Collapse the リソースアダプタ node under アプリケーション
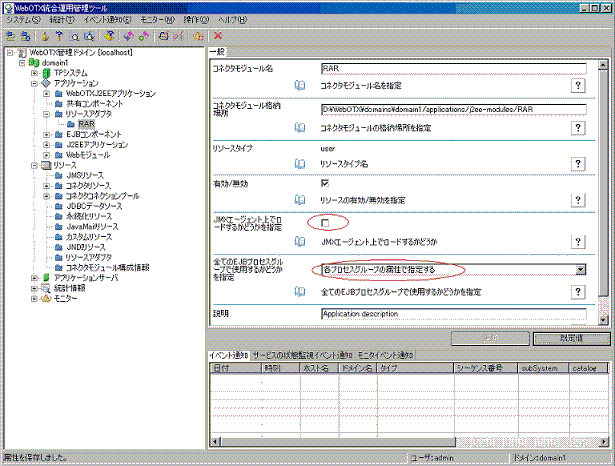This screenshot has height=466, width=615. point(46,114)
